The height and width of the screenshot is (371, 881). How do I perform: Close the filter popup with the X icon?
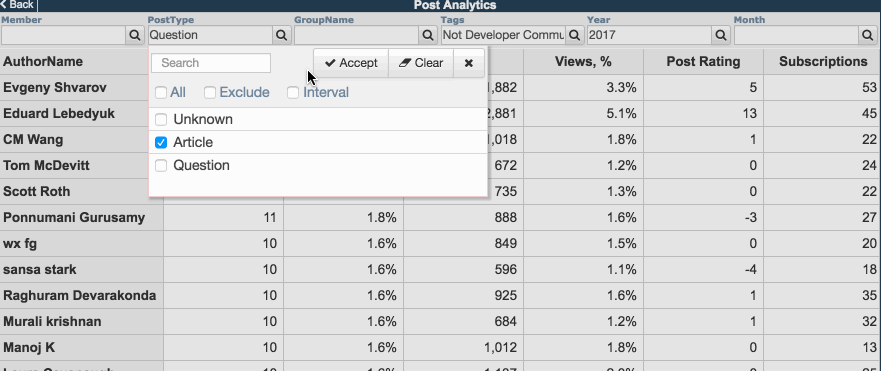tap(469, 63)
